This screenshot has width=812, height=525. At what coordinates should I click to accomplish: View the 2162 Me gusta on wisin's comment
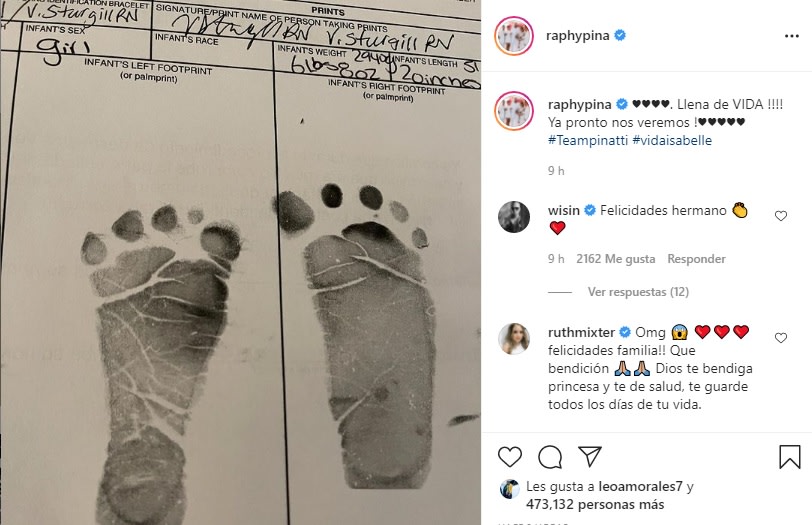pyautogui.click(x=616, y=259)
